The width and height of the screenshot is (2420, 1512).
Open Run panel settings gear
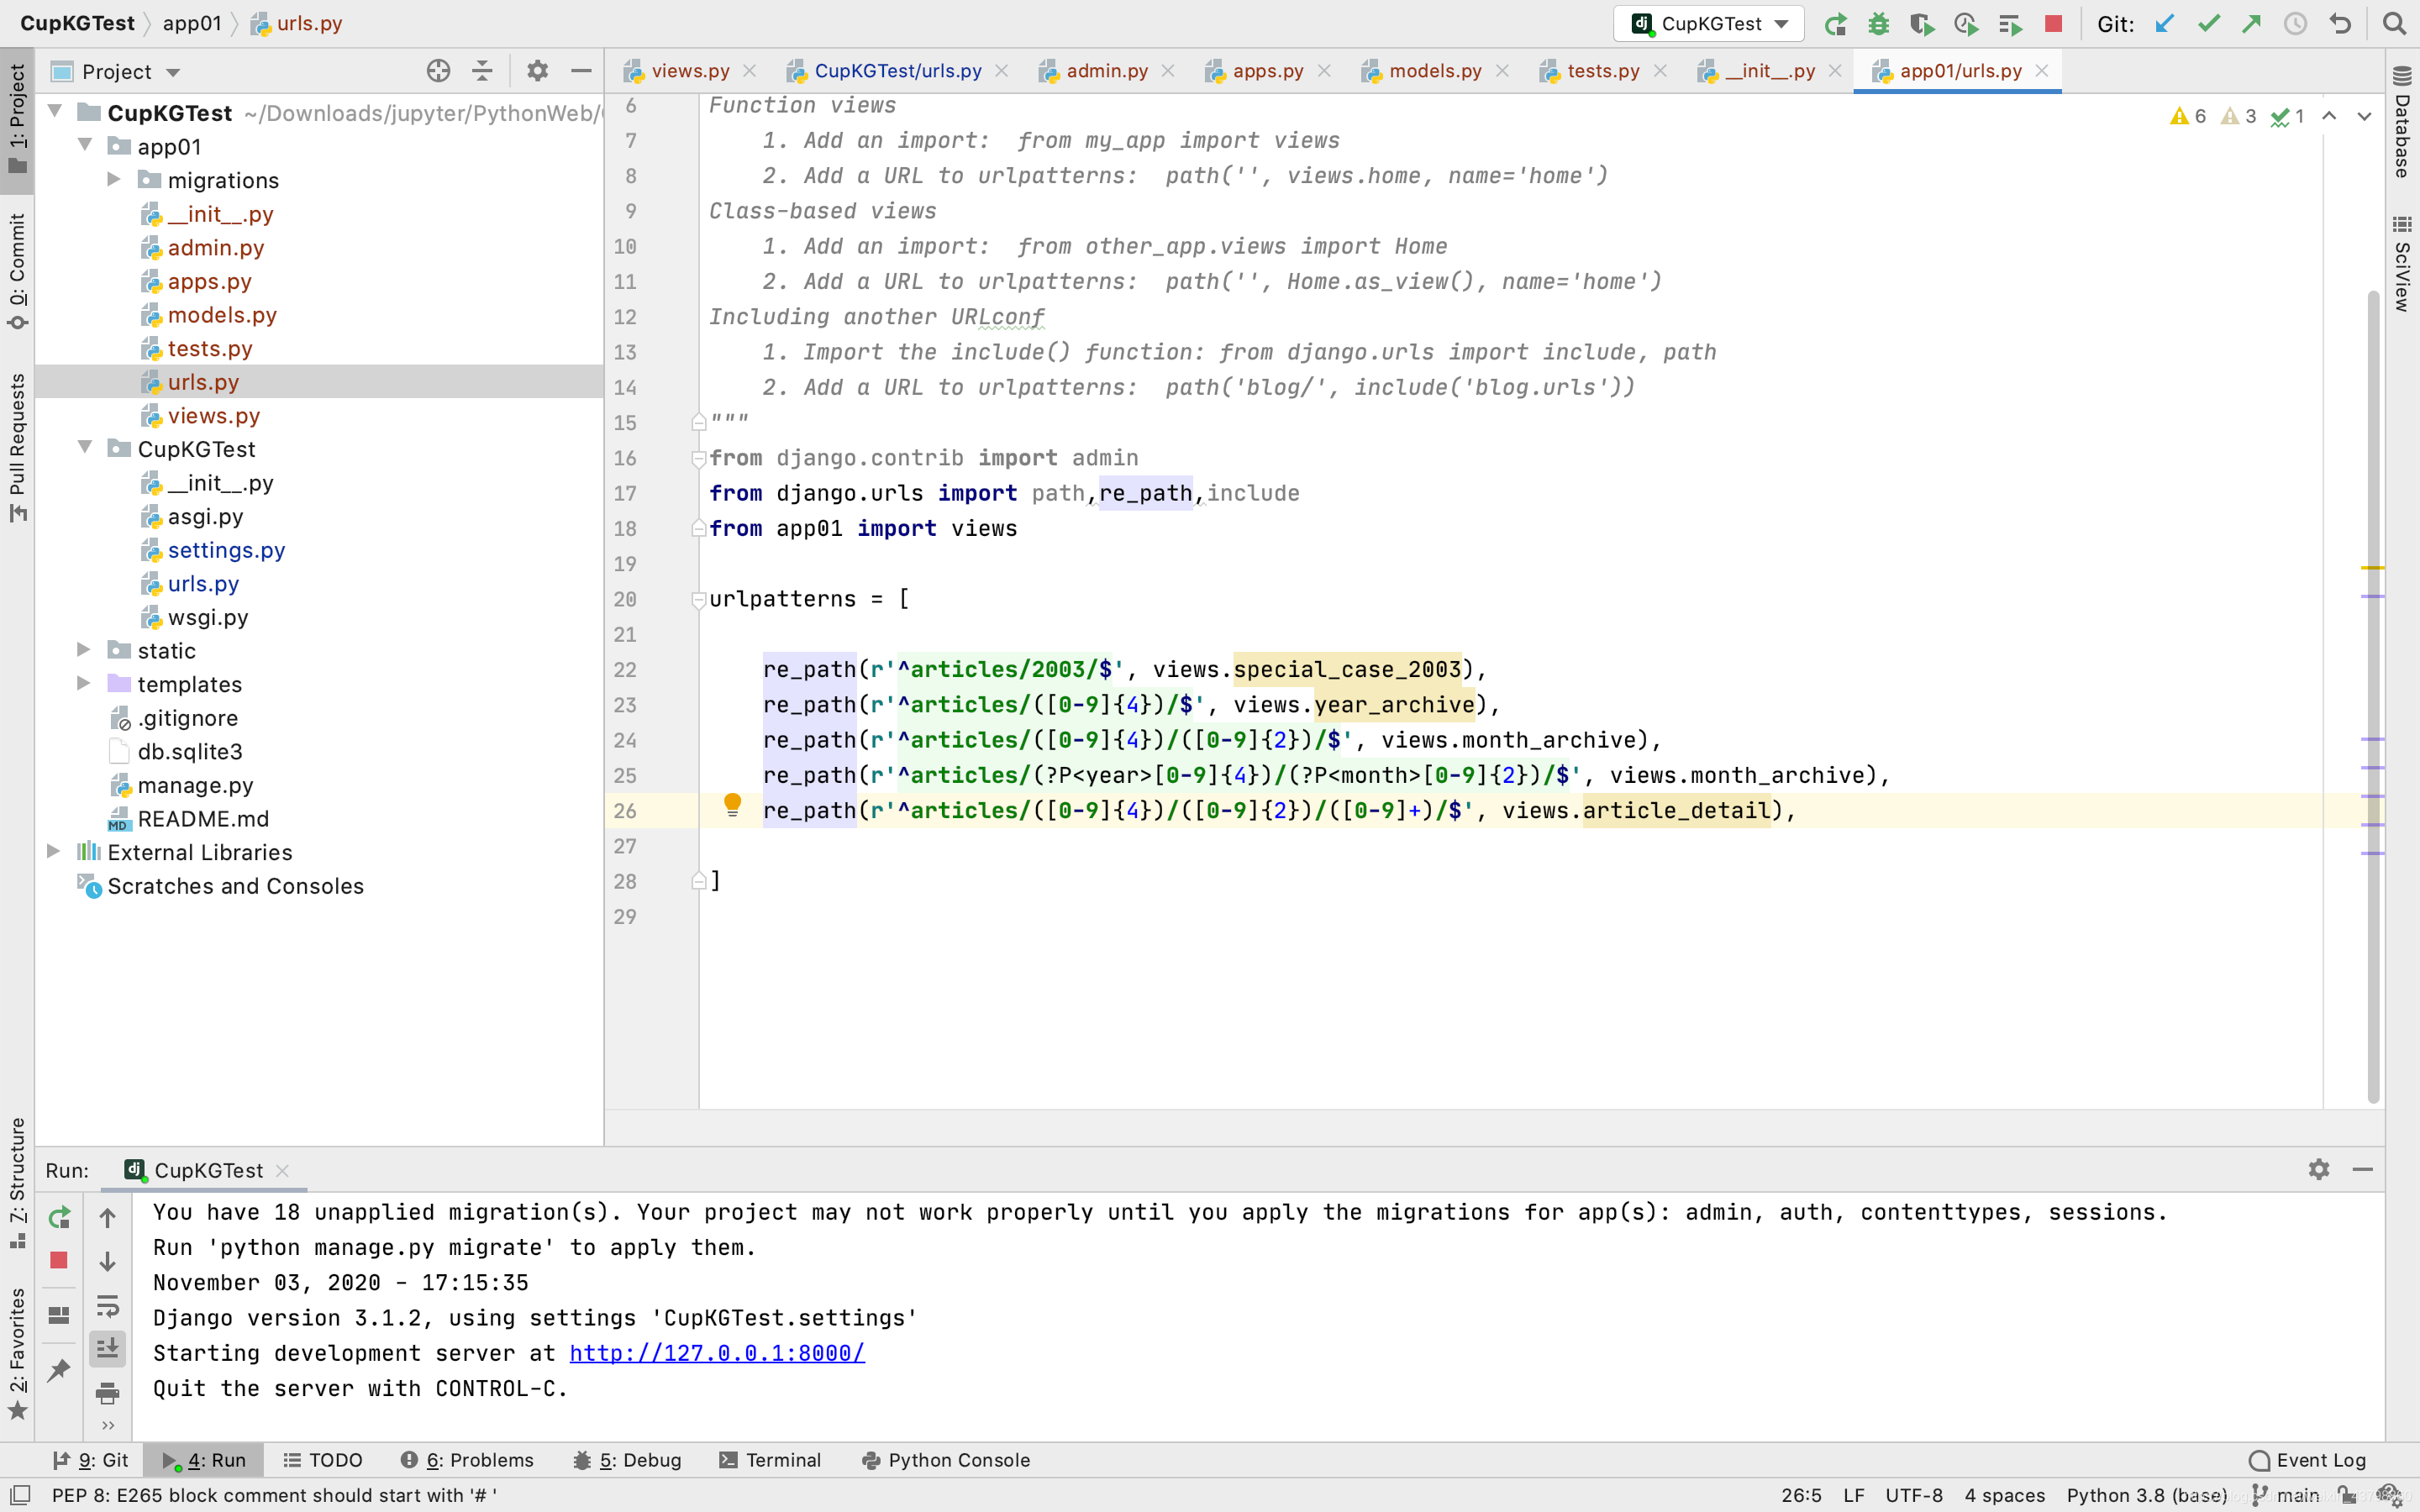tap(2319, 1169)
